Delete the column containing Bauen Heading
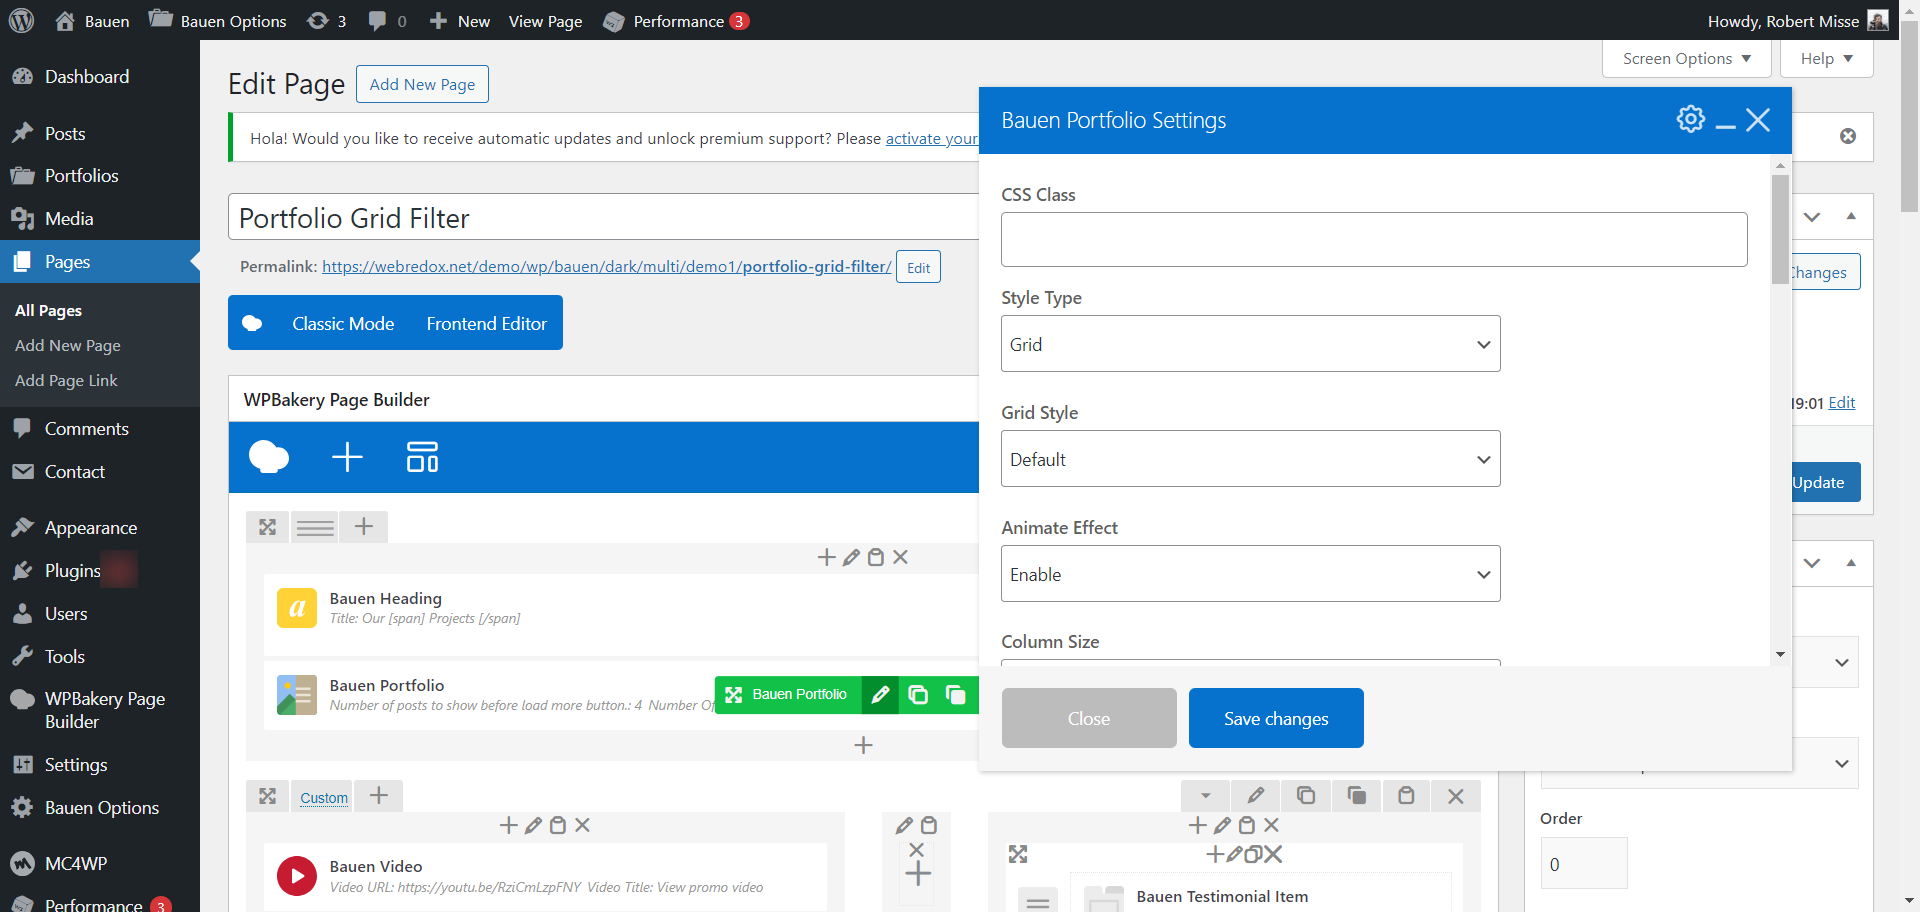 coord(900,557)
